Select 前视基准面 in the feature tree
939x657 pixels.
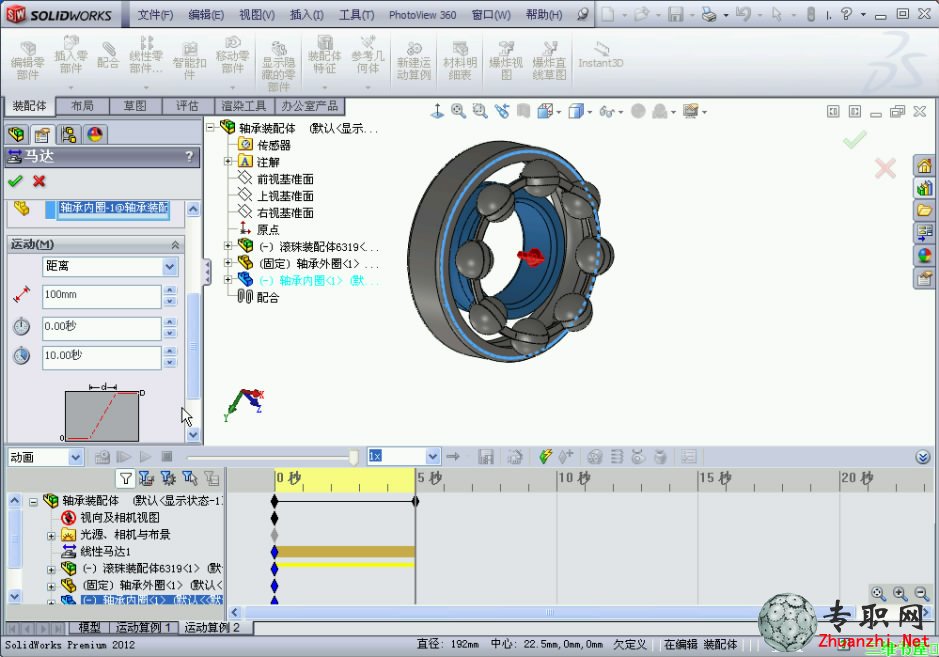click(x=285, y=178)
